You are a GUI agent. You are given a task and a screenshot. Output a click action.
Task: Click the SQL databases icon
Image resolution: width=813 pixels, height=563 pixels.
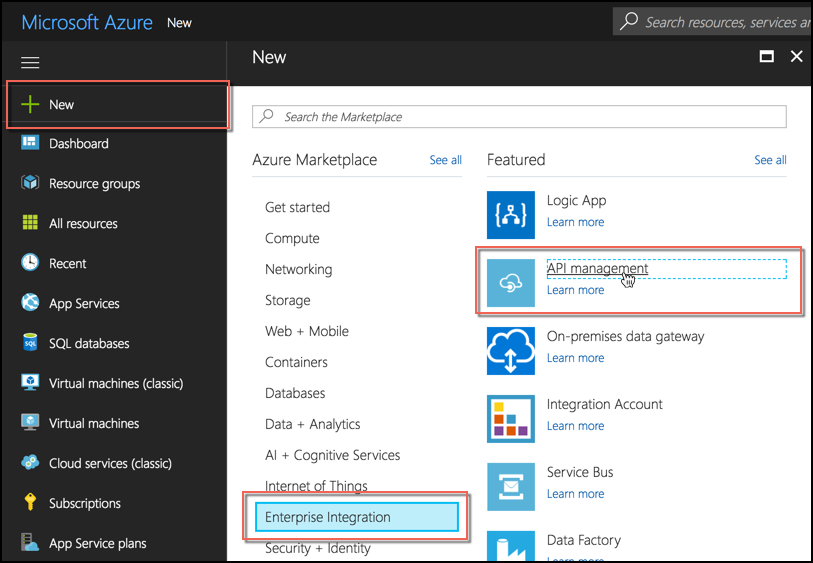point(30,342)
